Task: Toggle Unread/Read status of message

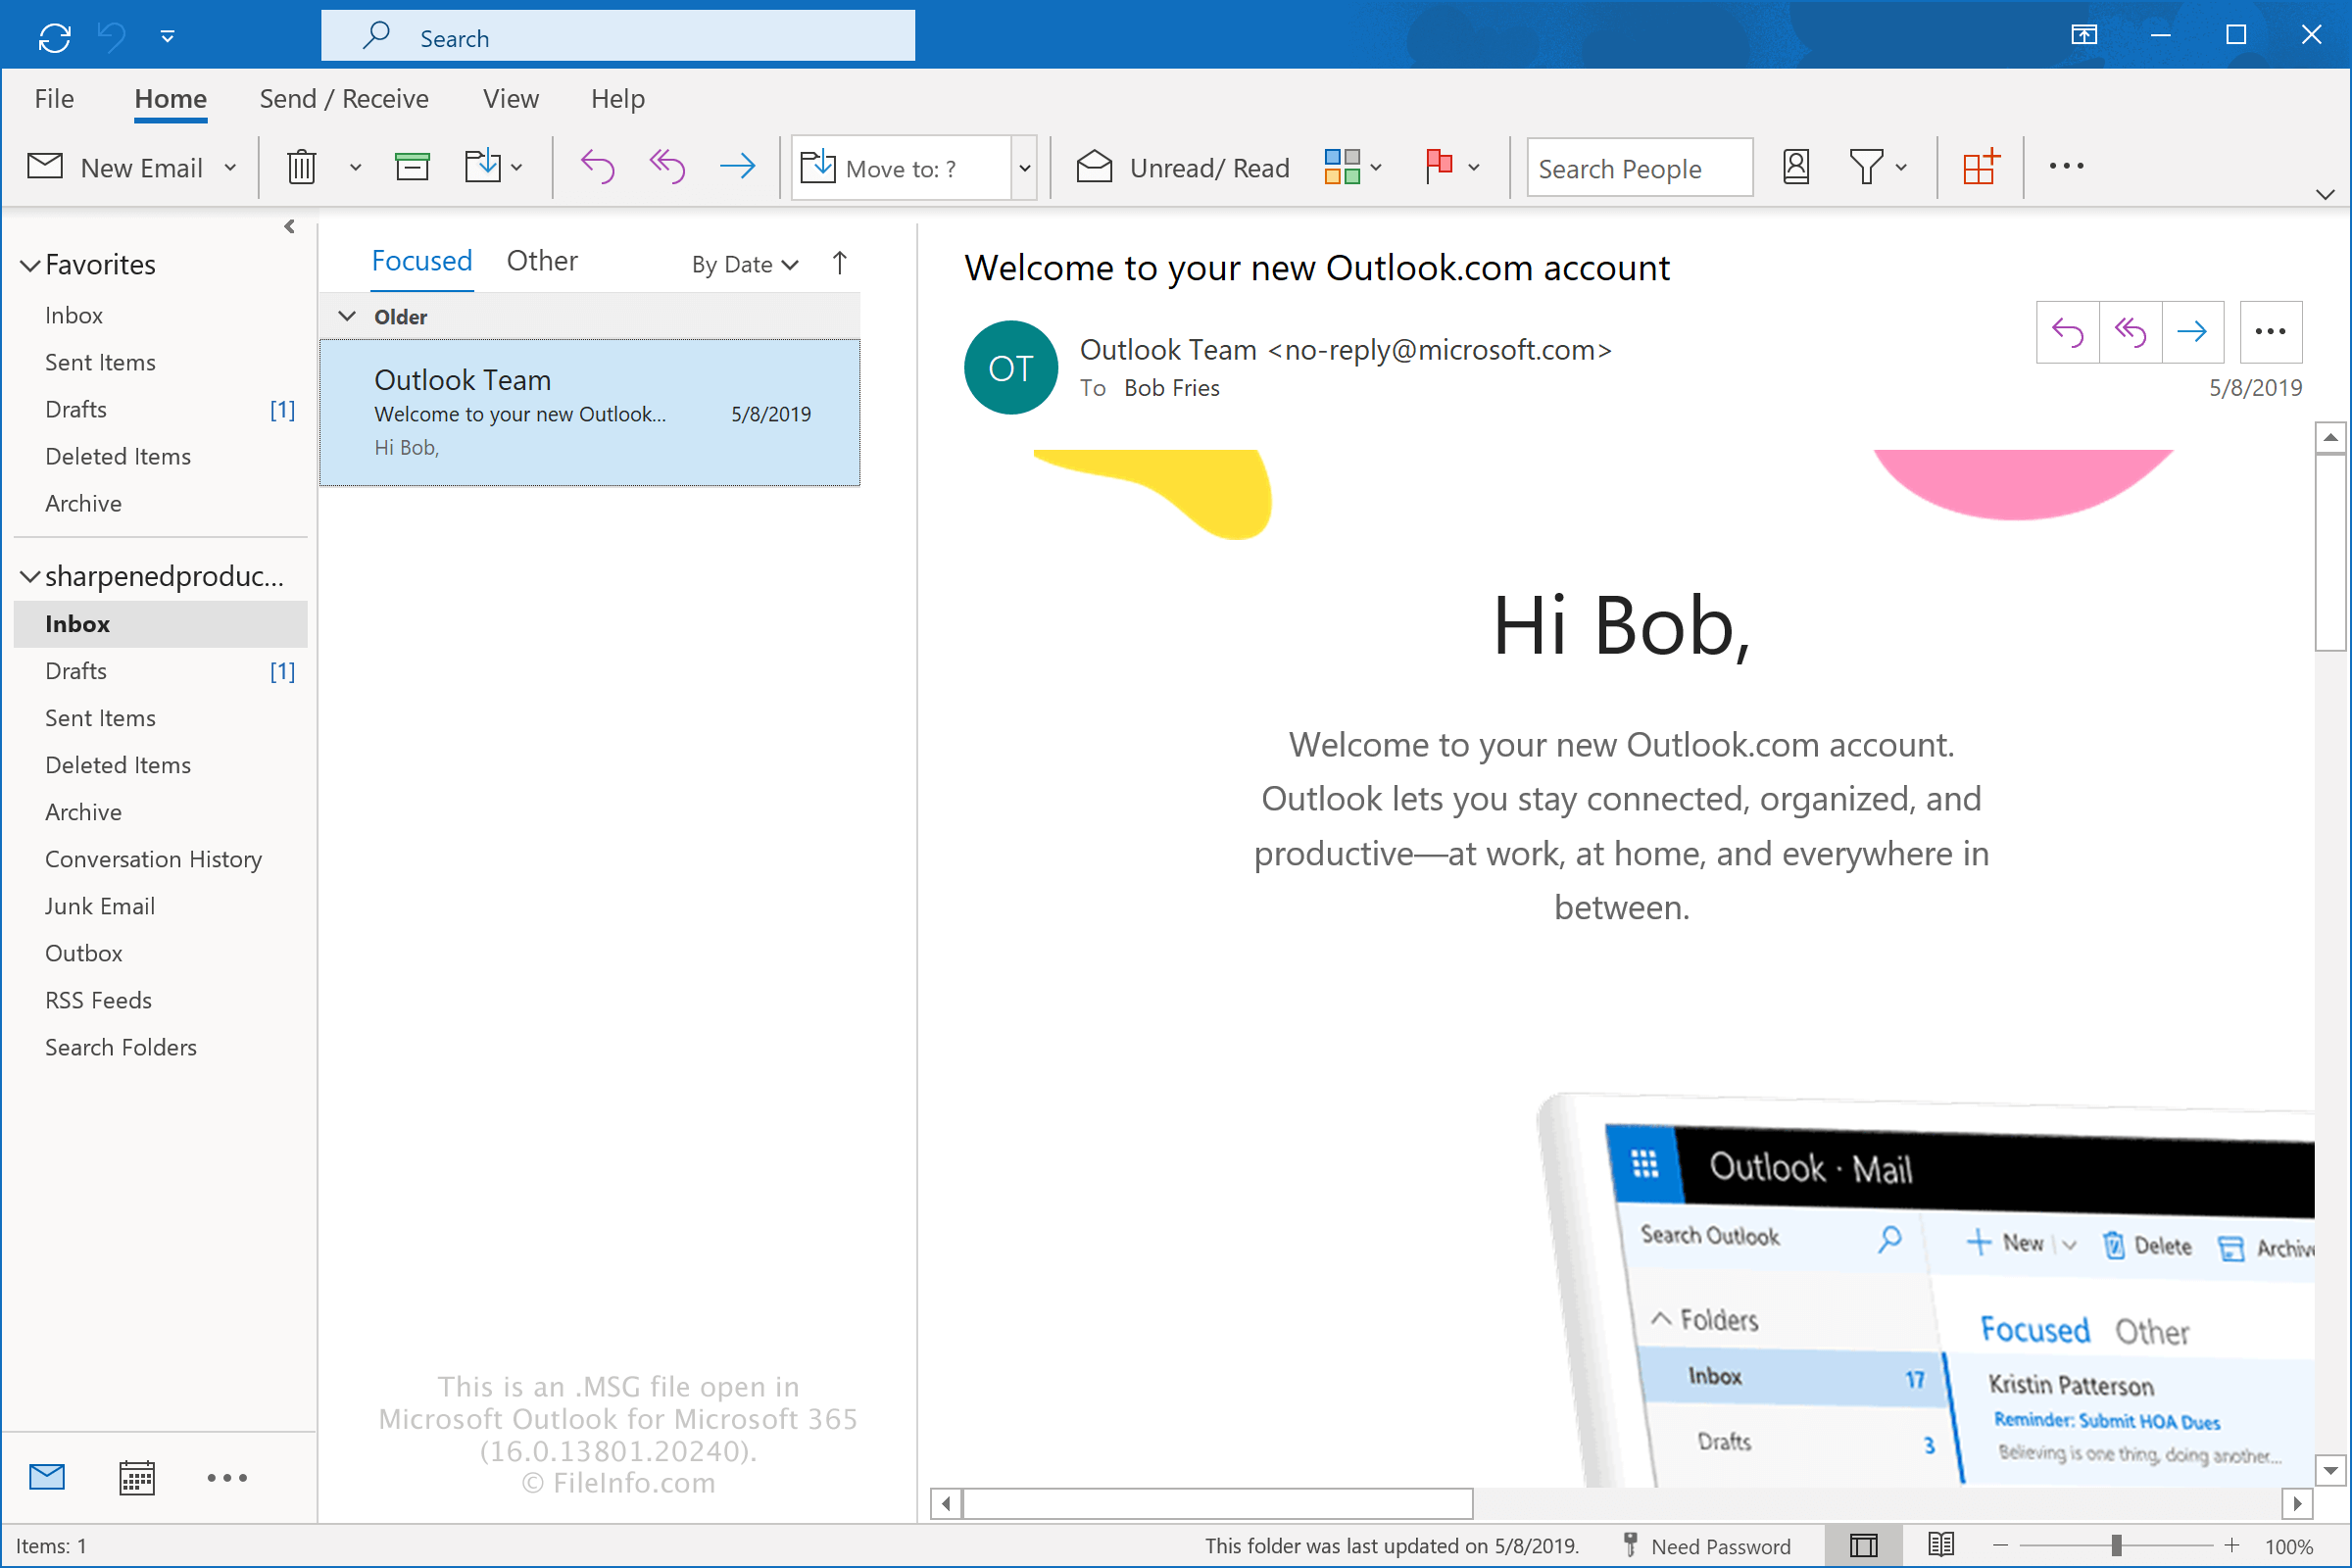Action: click(1182, 168)
